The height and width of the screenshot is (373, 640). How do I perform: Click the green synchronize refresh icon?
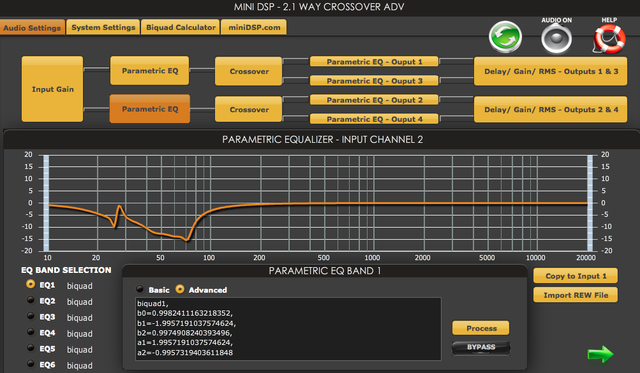tap(505, 37)
